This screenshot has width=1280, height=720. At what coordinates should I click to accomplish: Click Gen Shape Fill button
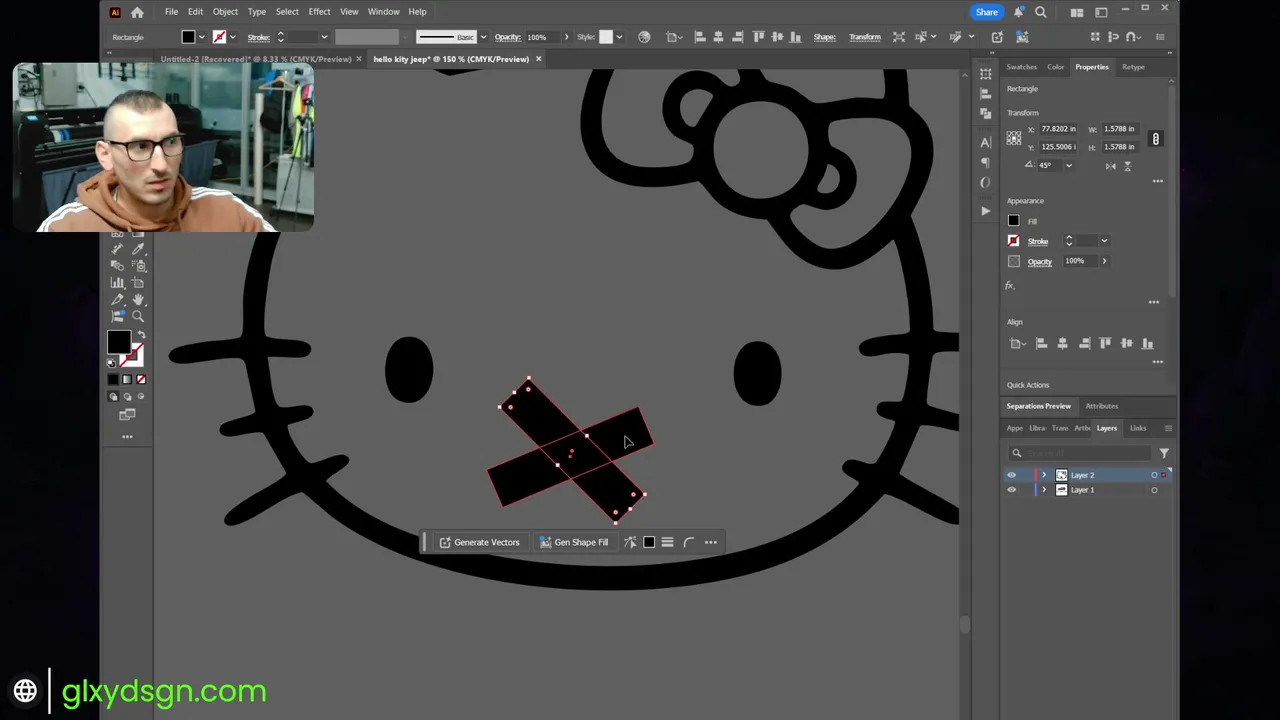574,542
